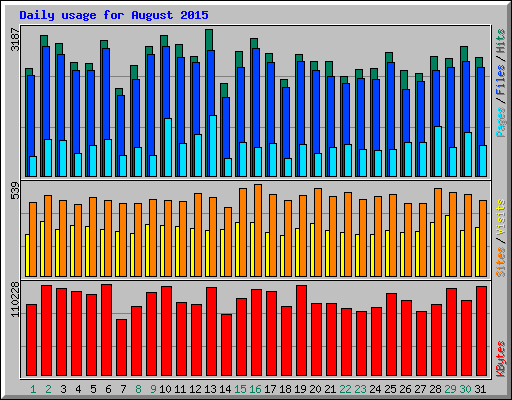Click the blue Files legend label
The width and height of the screenshot is (512, 400).
500,80
